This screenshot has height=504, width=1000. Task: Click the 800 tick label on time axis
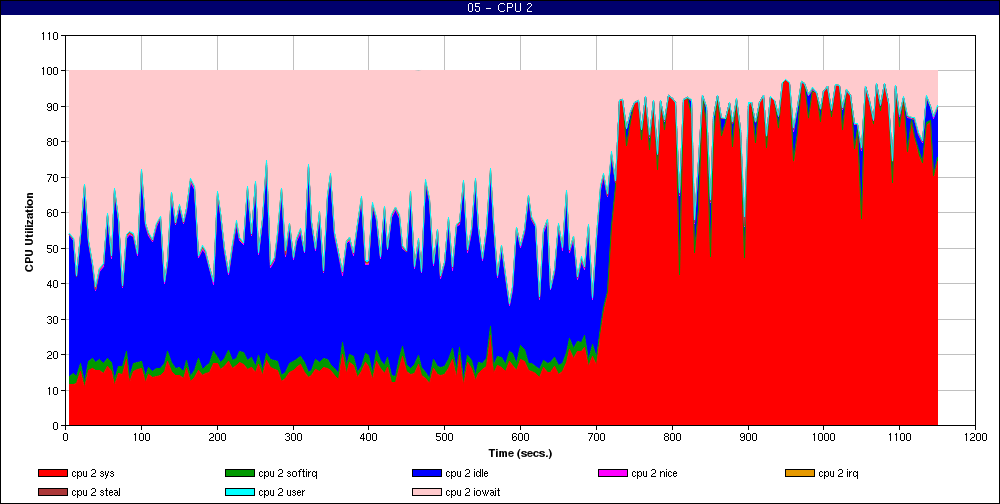672,438
